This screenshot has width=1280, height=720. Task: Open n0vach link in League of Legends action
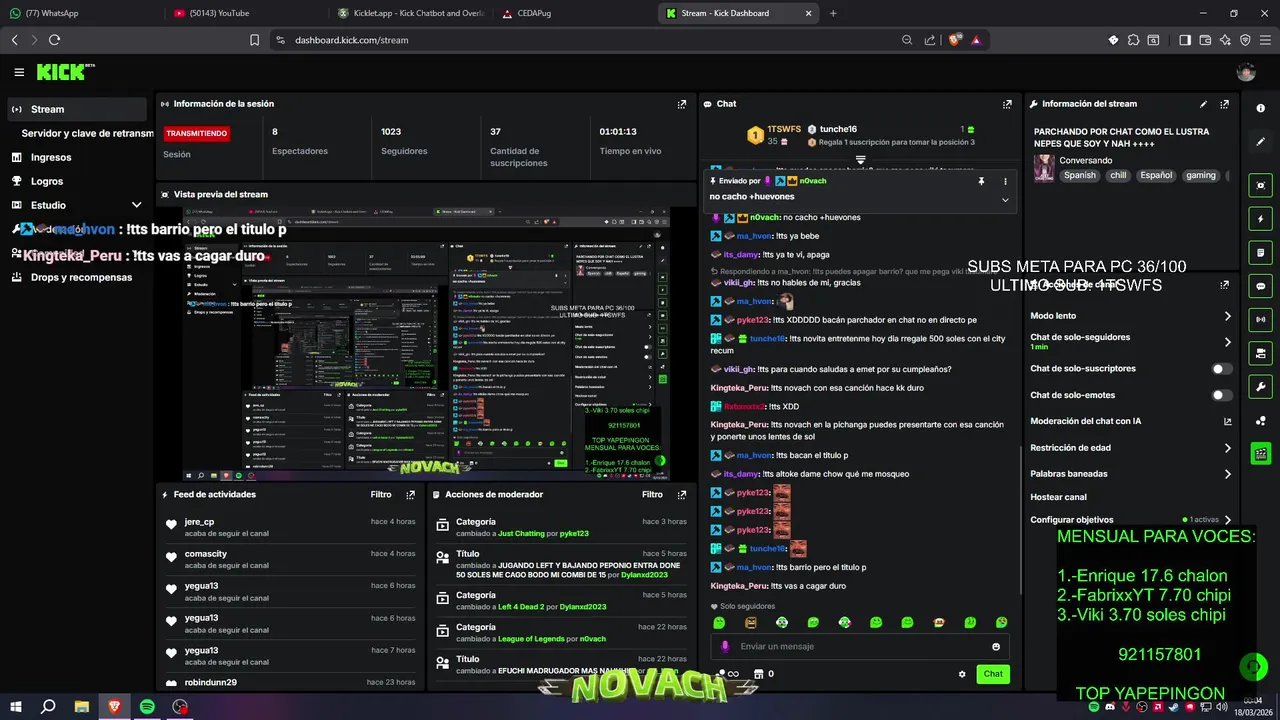pyautogui.click(x=592, y=639)
